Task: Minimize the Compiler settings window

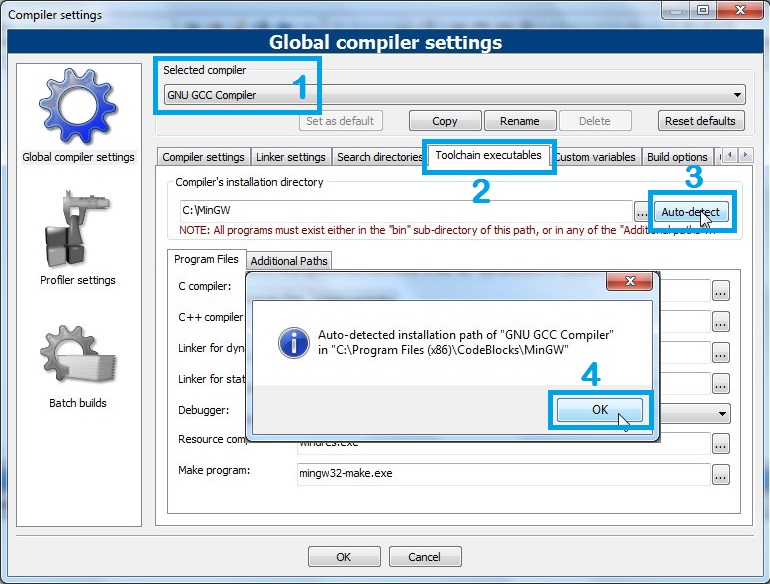Action: [676, 10]
